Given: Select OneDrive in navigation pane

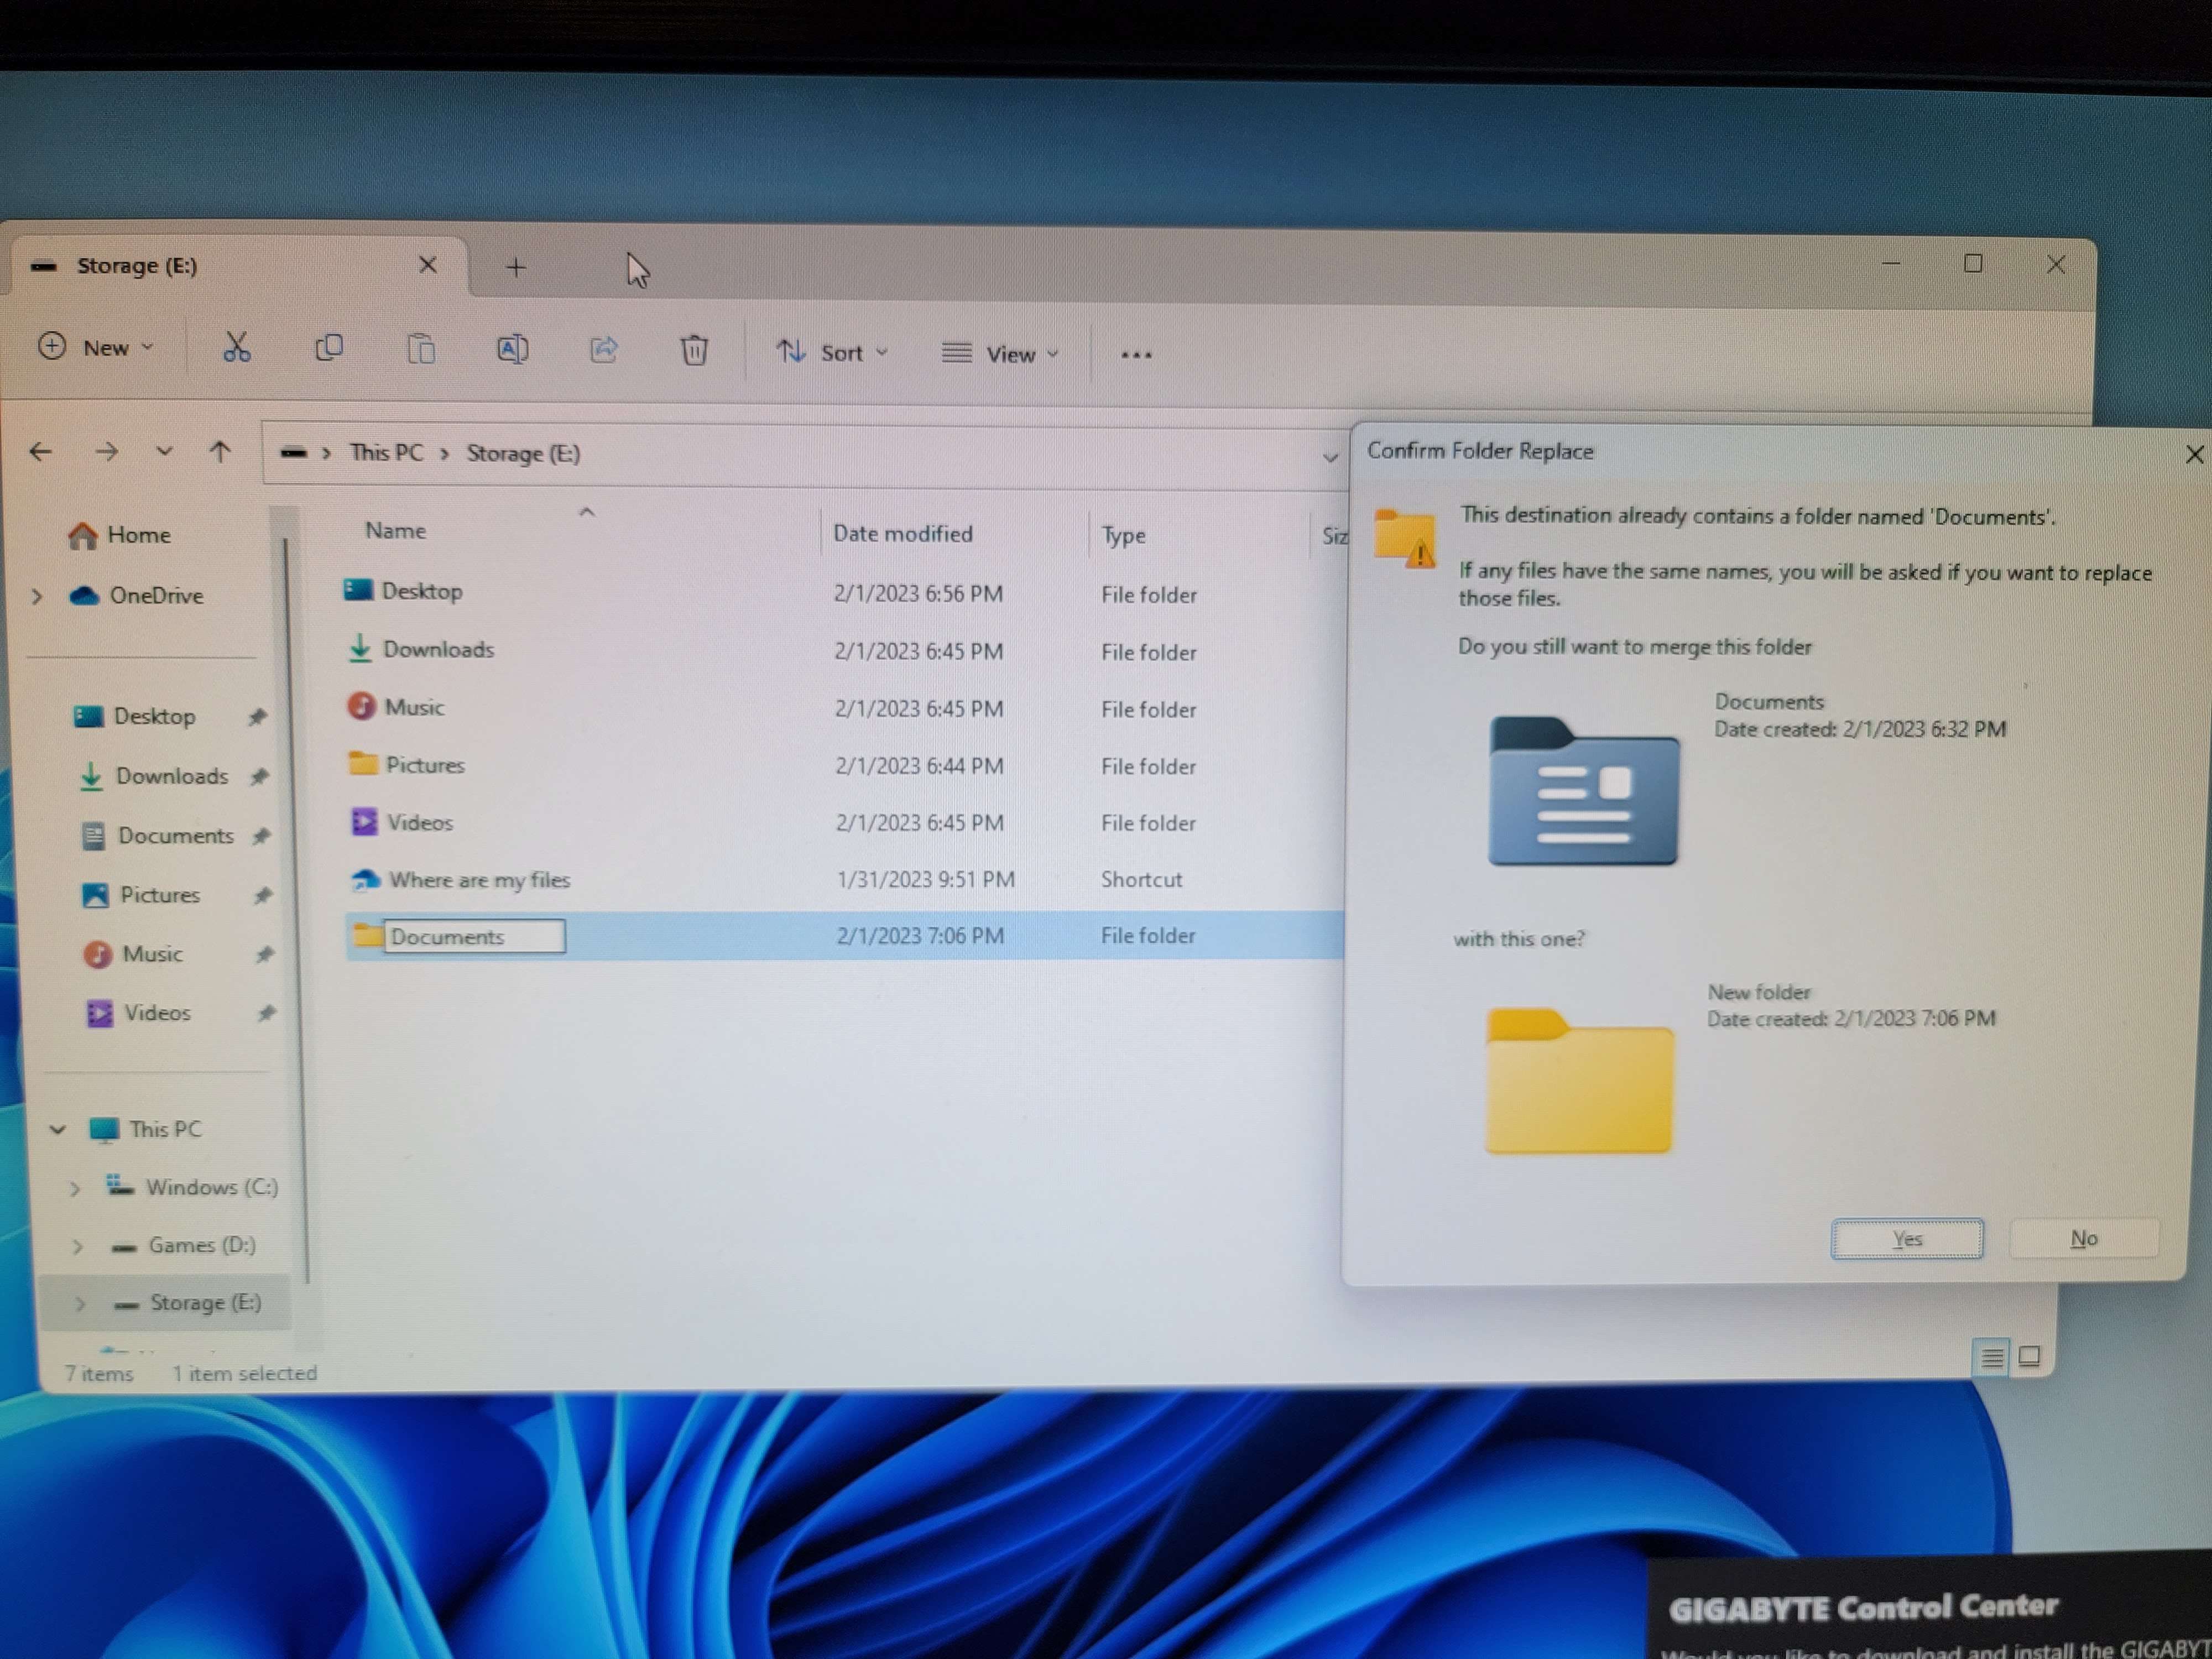Looking at the screenshot, I should pos(137,596).
